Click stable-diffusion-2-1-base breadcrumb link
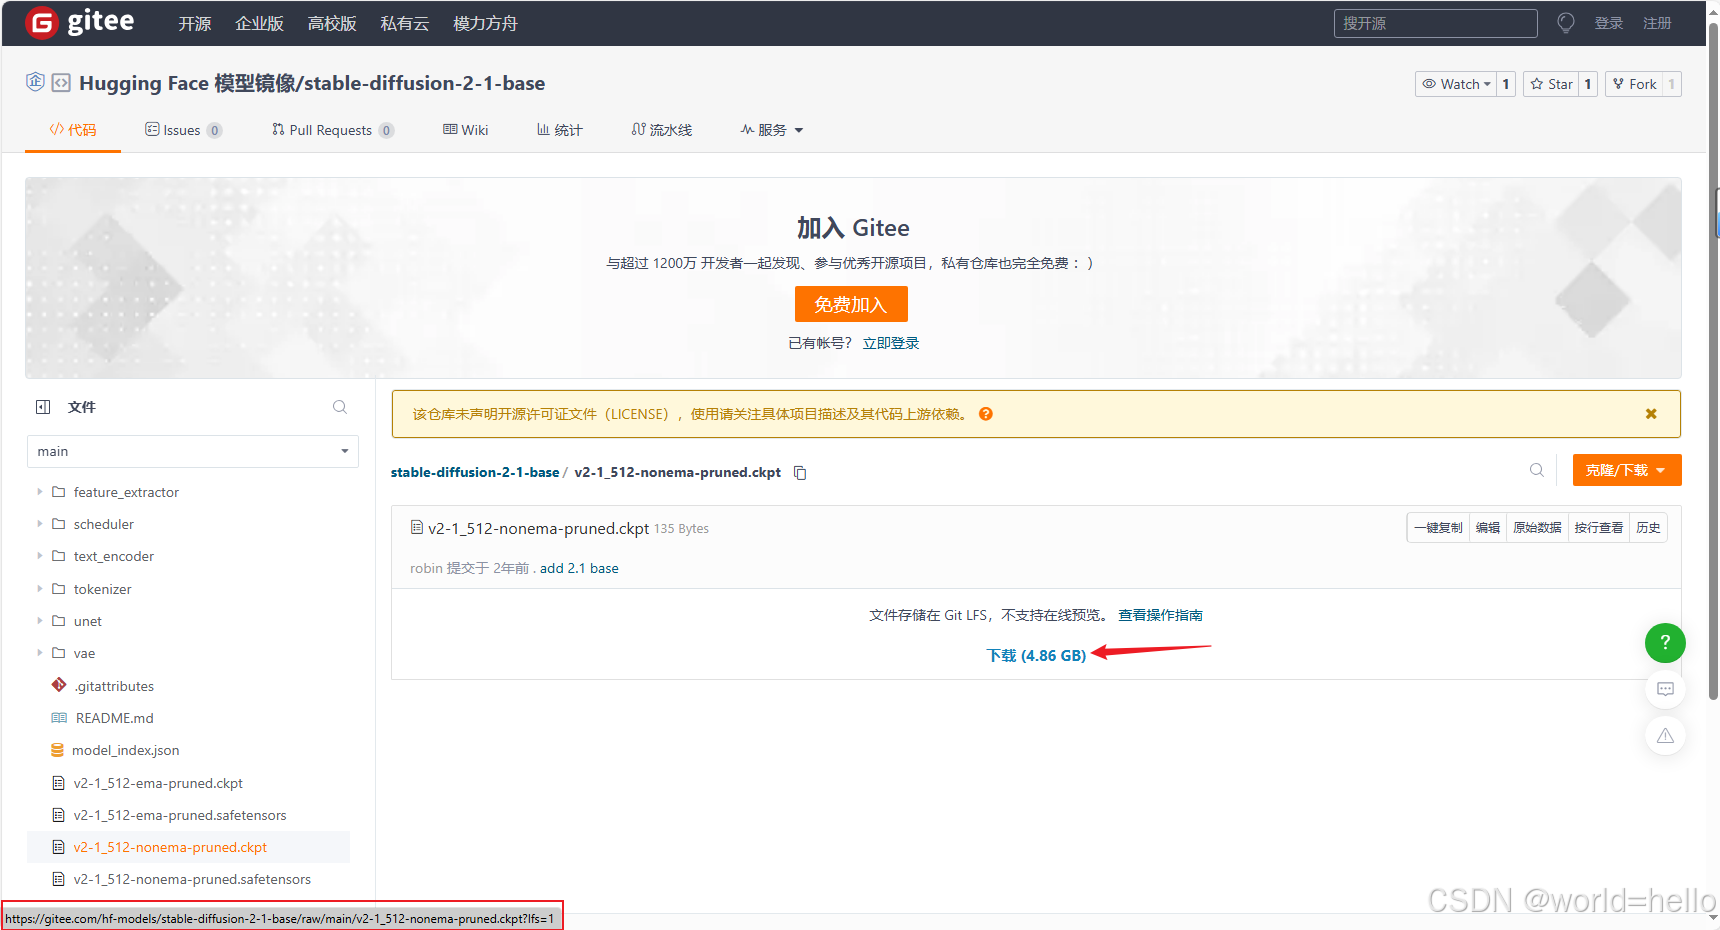Screen dimensions: 1720x930 click(x=475, y=472)
